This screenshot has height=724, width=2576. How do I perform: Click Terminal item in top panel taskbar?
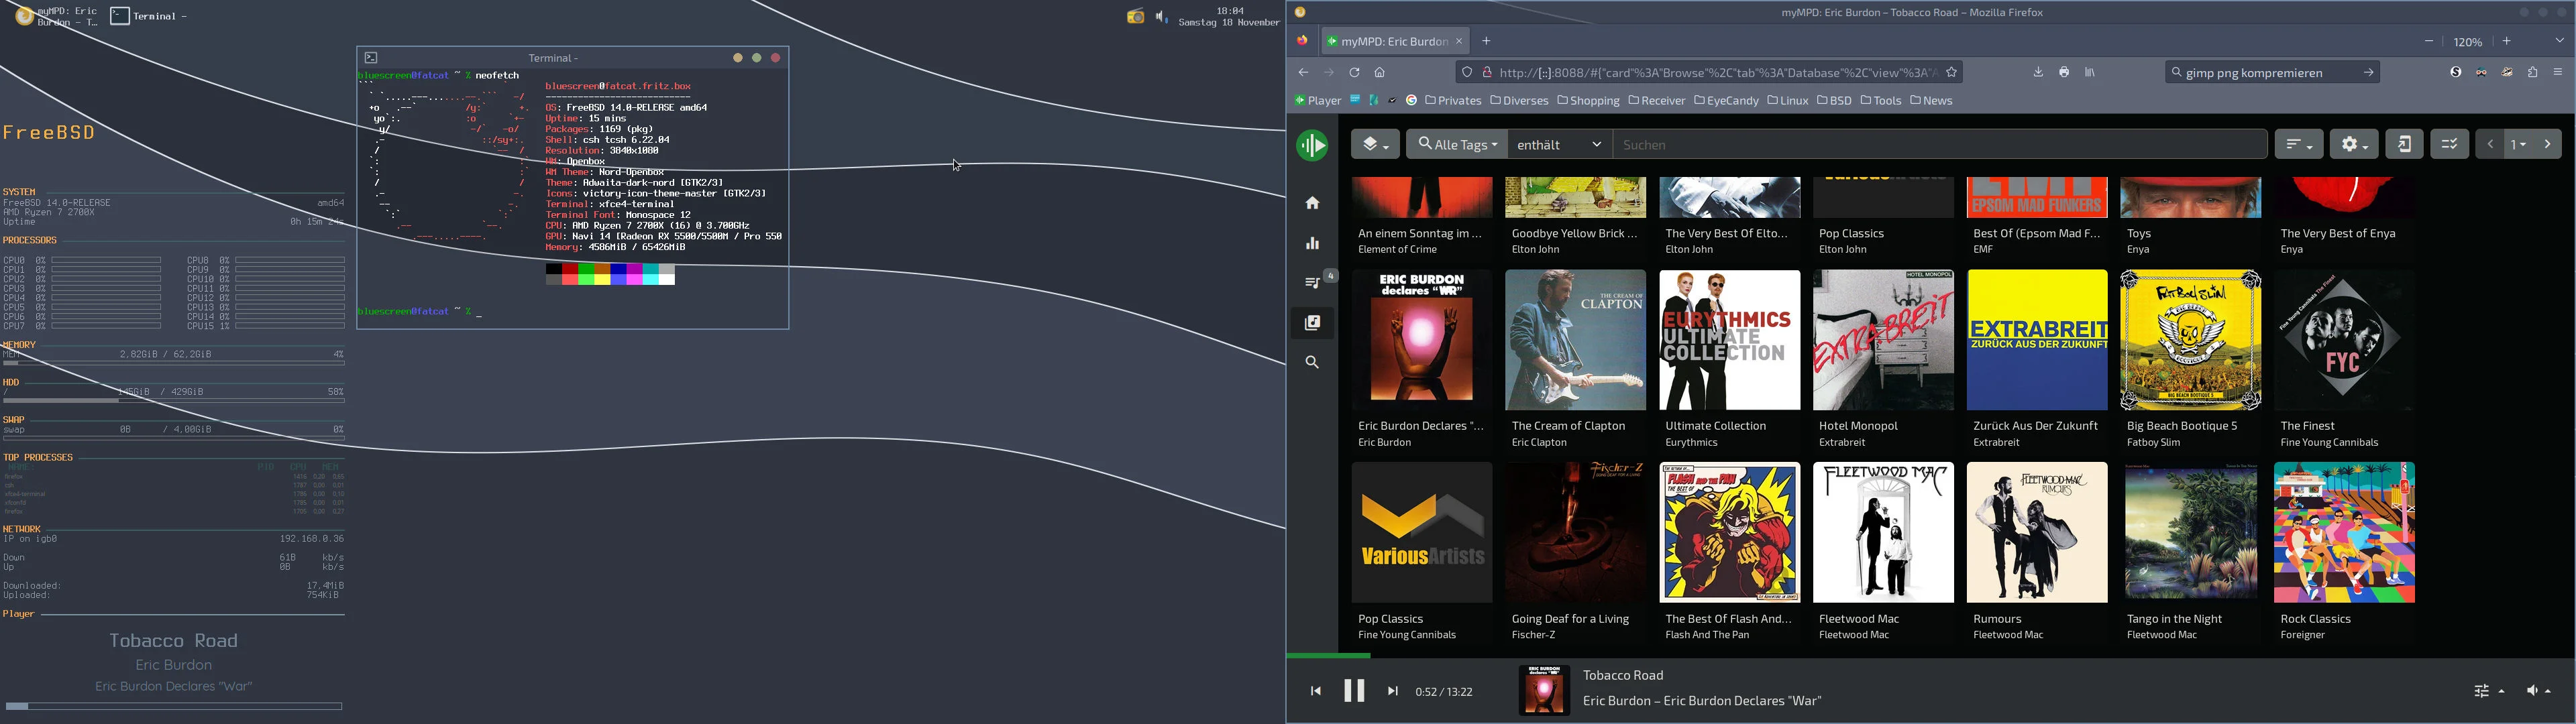point(150,16)
